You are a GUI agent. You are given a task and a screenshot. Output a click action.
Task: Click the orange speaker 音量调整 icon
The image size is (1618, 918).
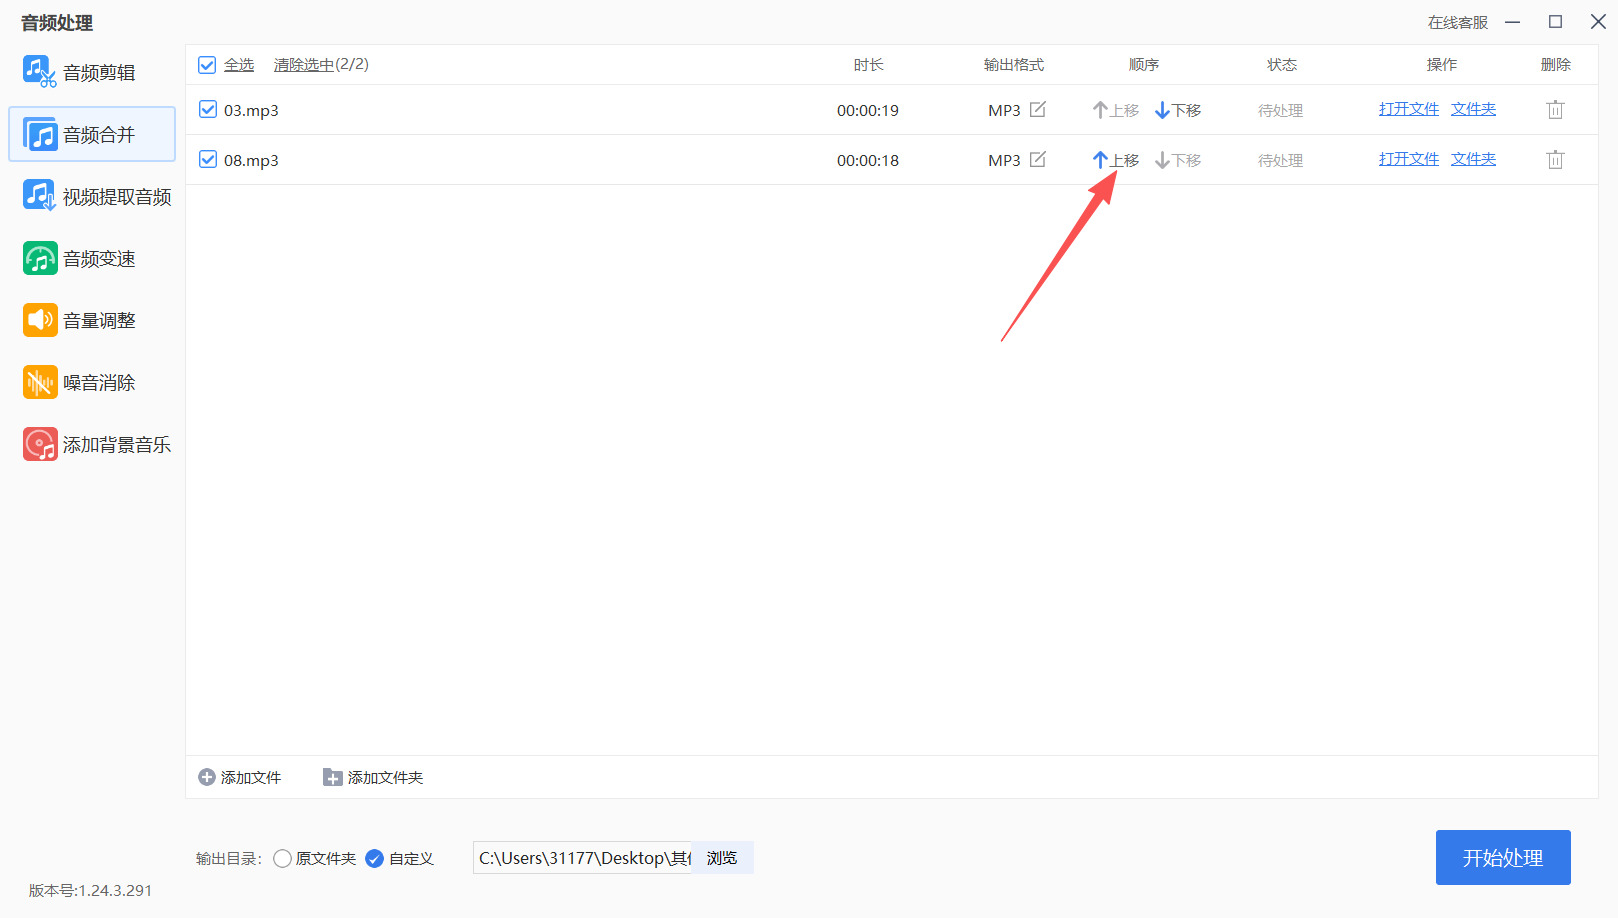40,320
